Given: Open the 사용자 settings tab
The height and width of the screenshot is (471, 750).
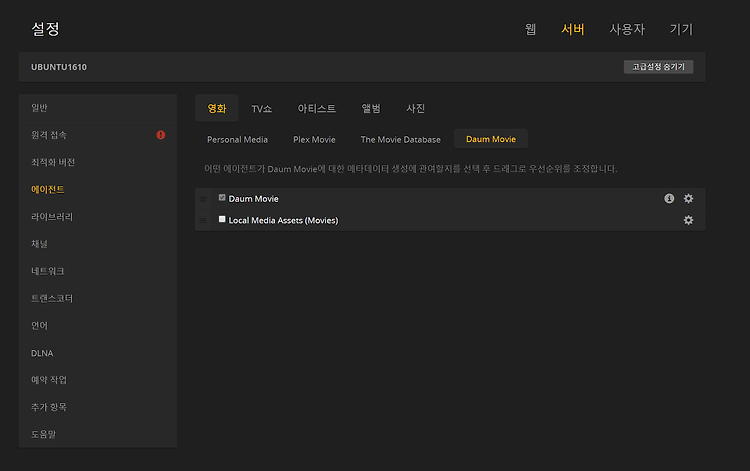Looking at the screenshot, I should click(x=627, y=29).
